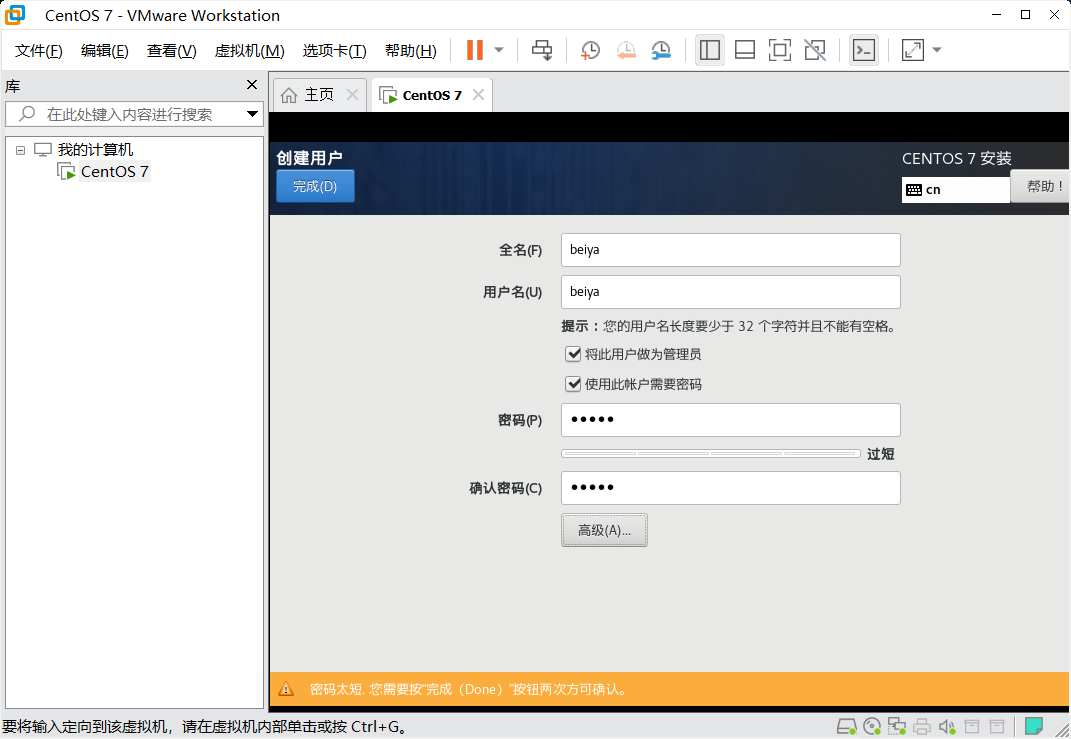Click the CENTOS 7 安装 title text
Screen dimensions: 1071x739
click(x=956, y=158)
